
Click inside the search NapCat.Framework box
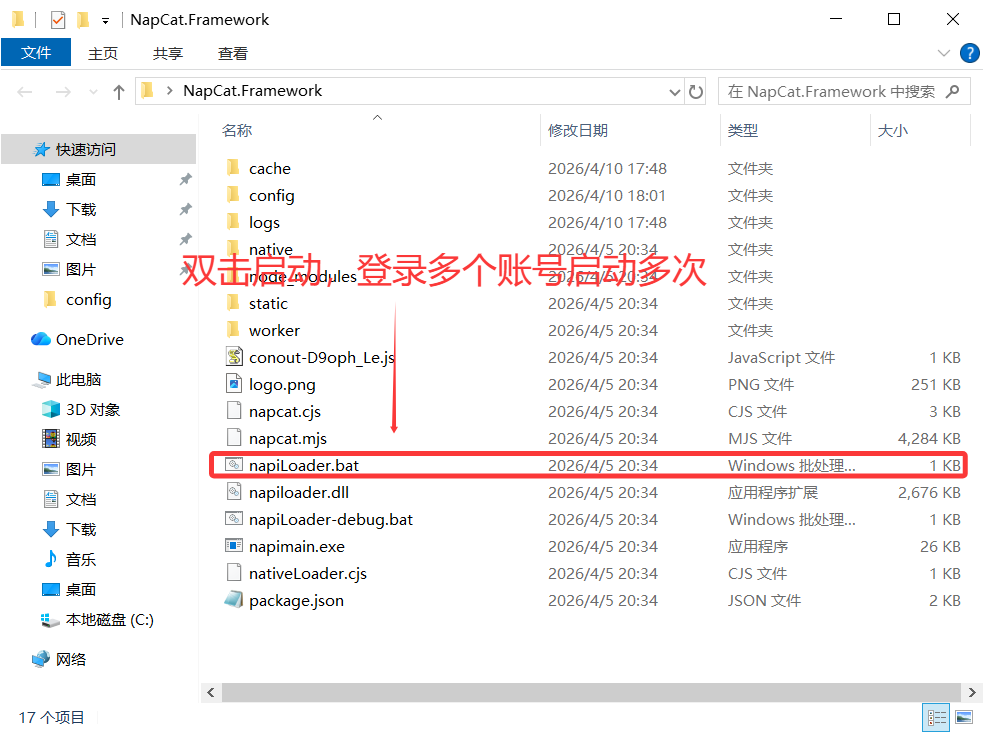tap(845, 90)
